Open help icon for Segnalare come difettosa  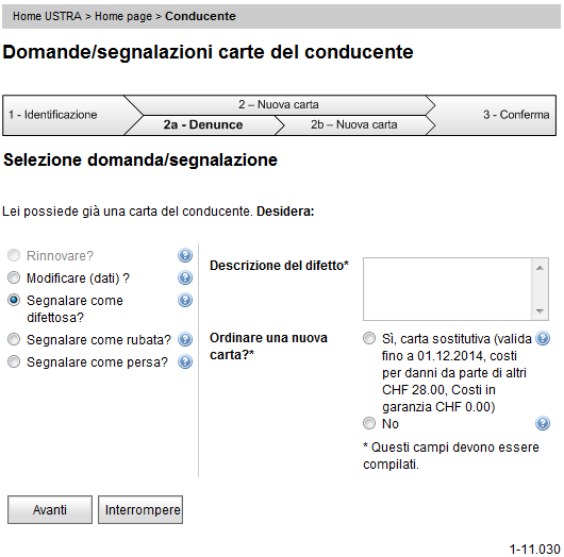(185, 300)
